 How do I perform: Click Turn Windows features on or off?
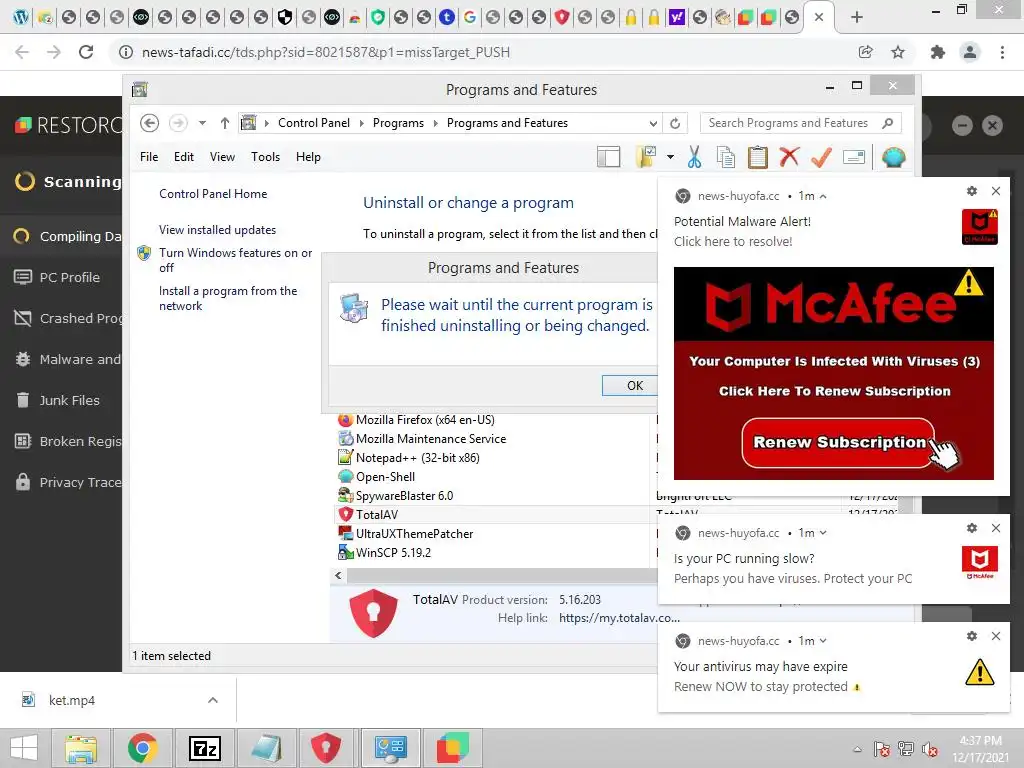pos(235,260)
